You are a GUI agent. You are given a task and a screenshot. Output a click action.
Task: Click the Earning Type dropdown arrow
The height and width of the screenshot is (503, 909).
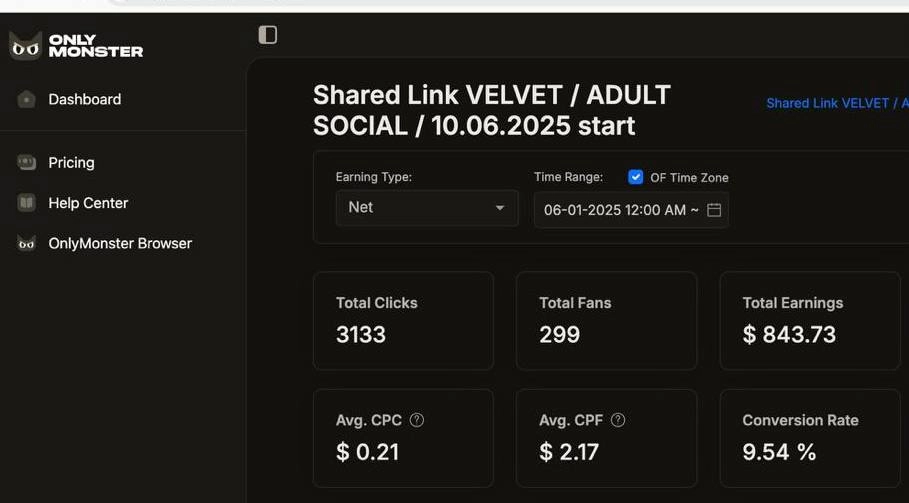[500, 208]
